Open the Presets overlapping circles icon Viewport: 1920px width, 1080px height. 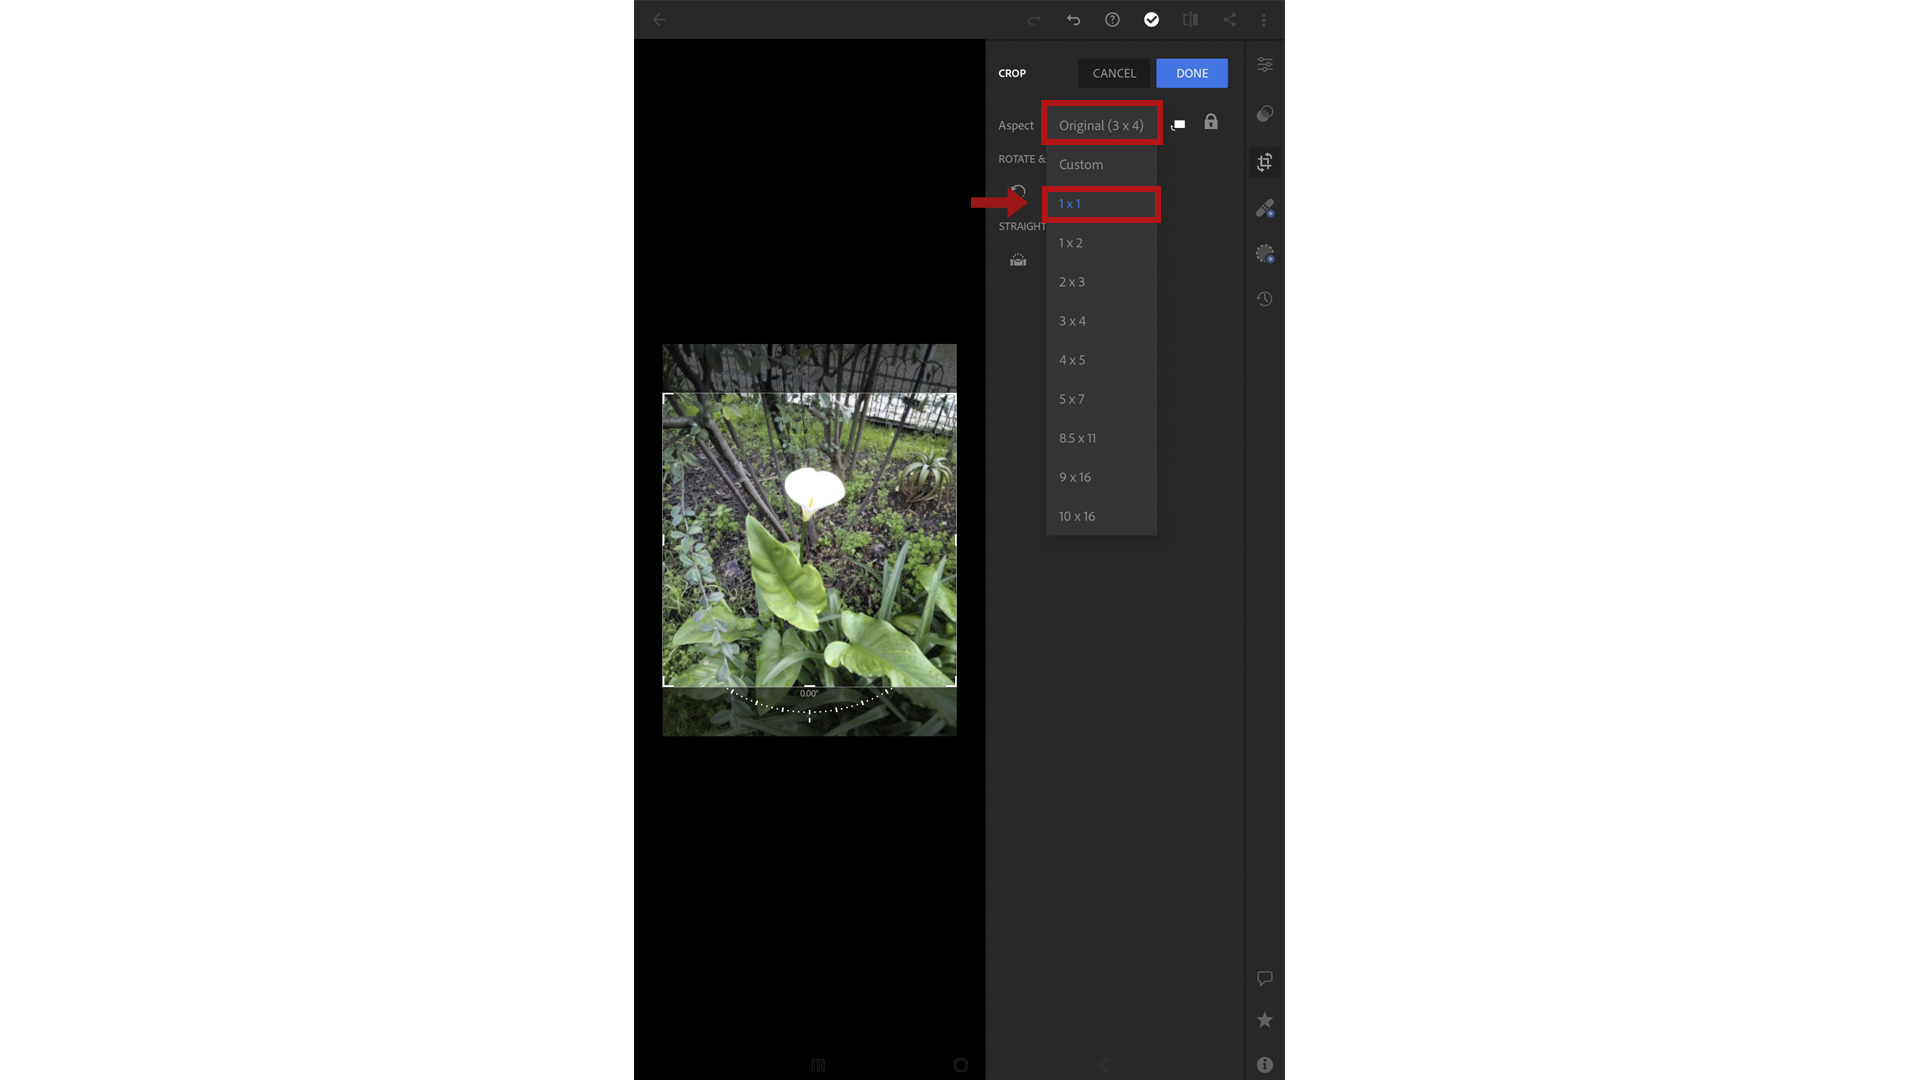(1265, 113)
